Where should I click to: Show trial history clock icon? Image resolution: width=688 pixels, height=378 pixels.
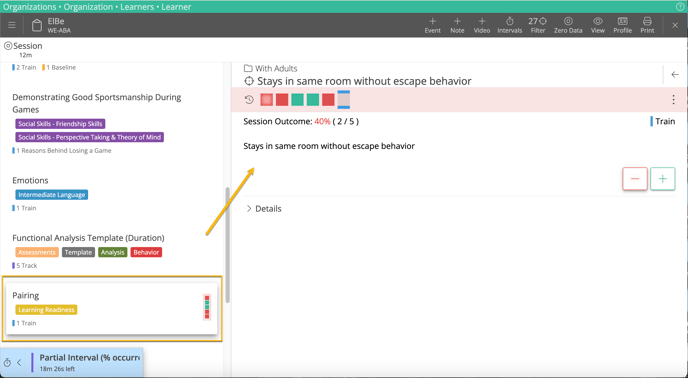pos(249,100)
